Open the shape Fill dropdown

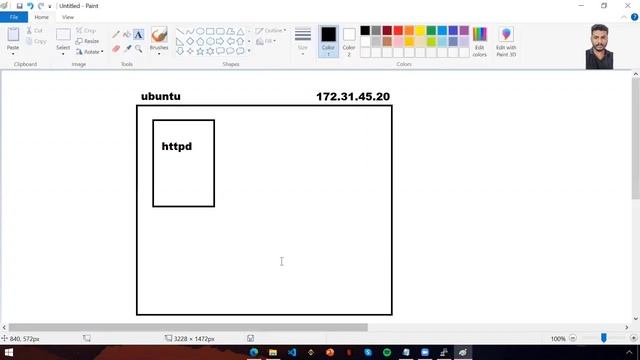point(266,41)
